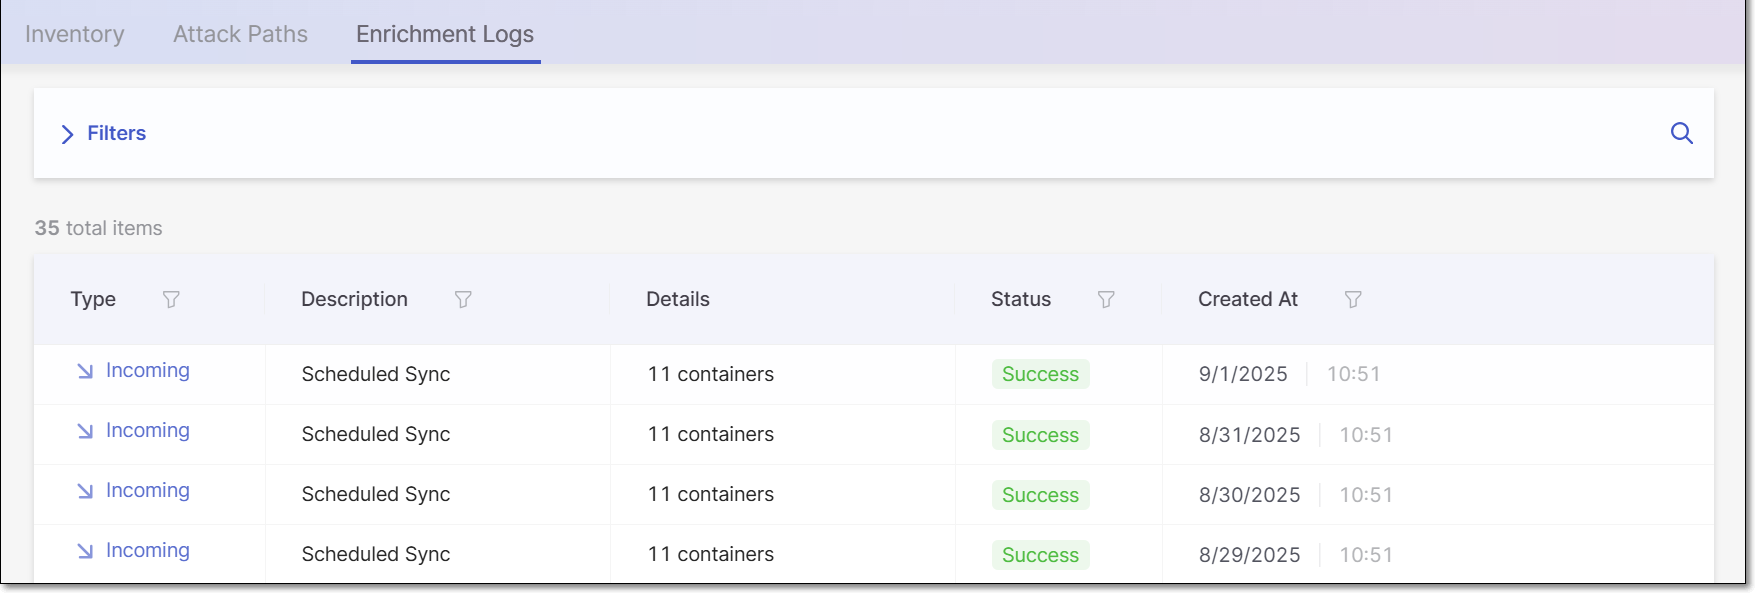
Task: Click the incoming arrow icon for 8/30/2025 row
Action: (x=85, y=491)
